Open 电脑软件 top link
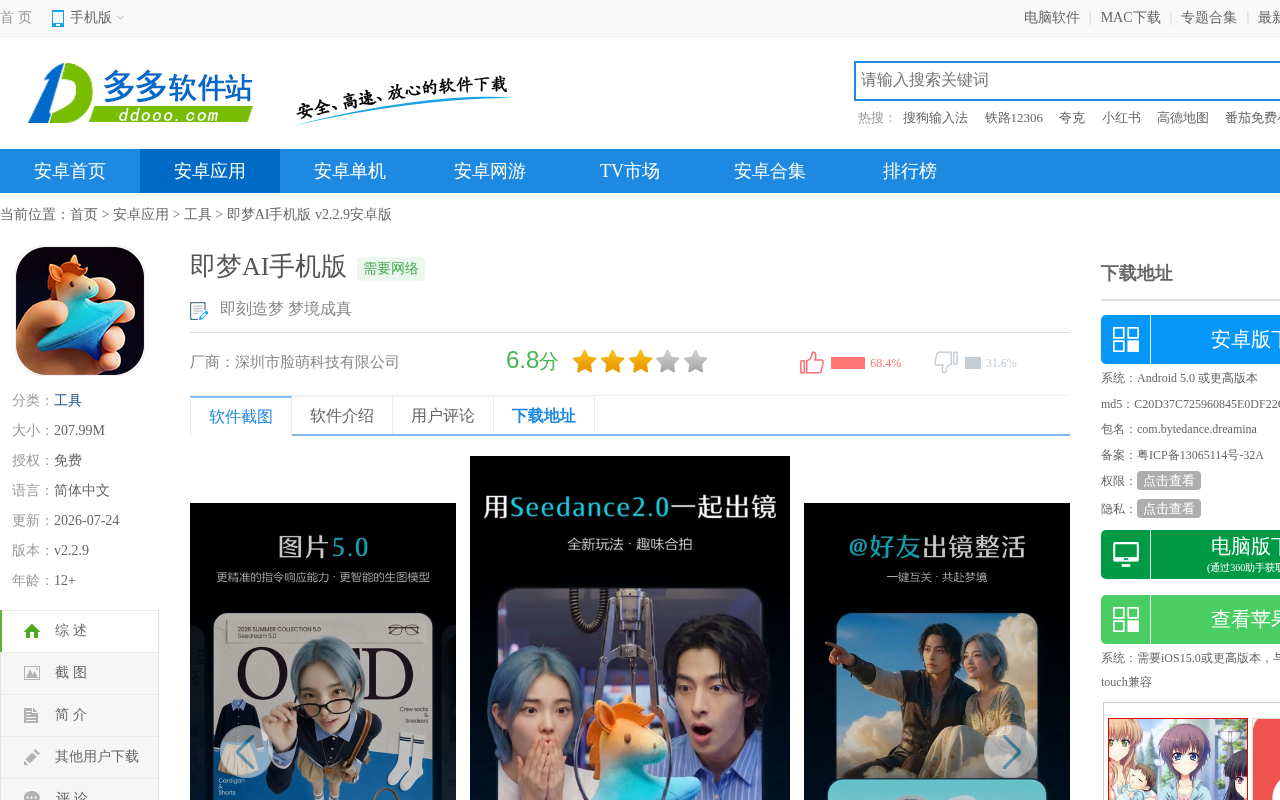This screenshot has width=1280, height=800. (1052, 18)
